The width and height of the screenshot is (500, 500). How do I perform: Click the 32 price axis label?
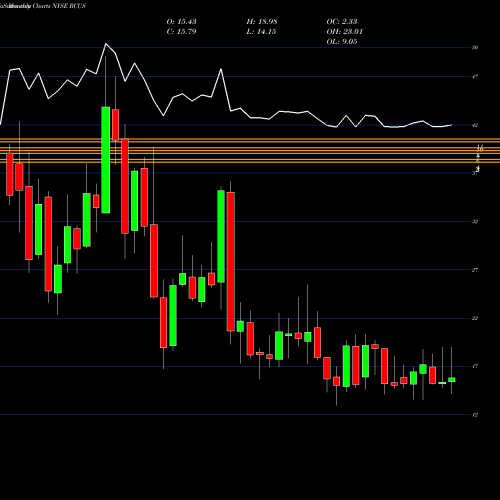point(475,221)
